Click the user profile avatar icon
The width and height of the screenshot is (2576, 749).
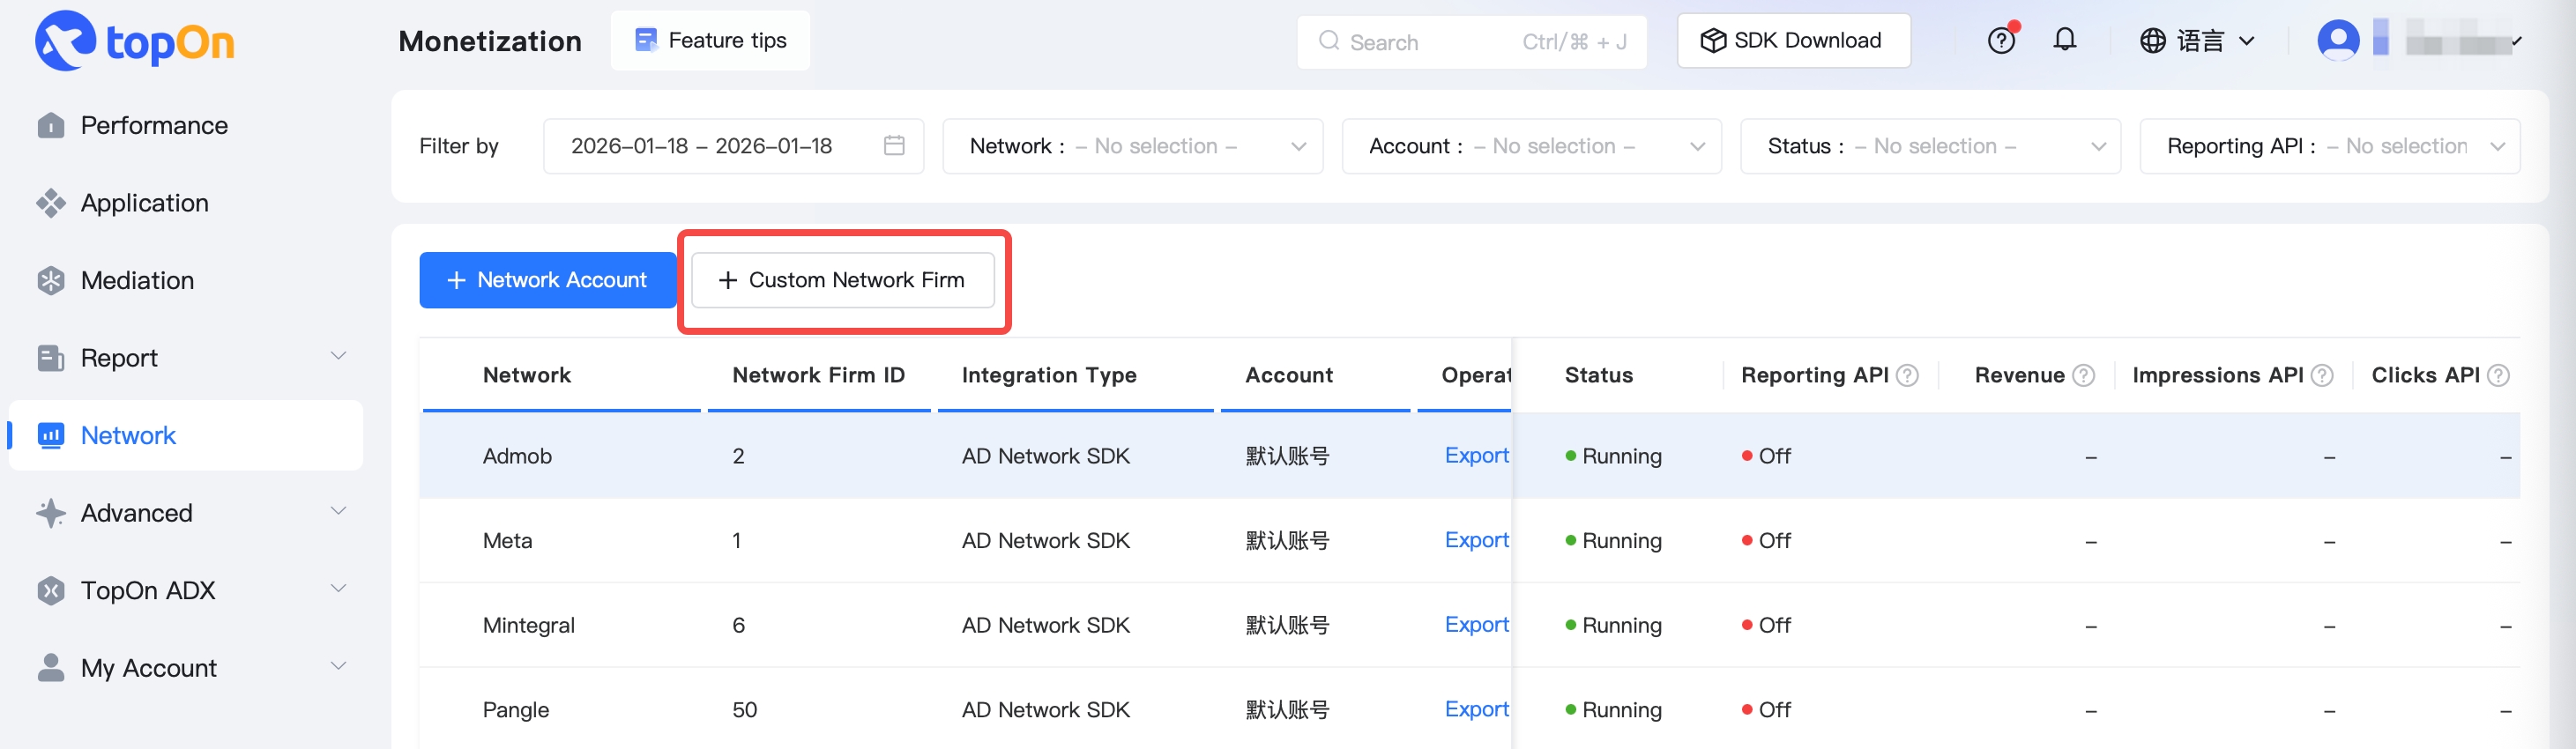point(2338,41)
